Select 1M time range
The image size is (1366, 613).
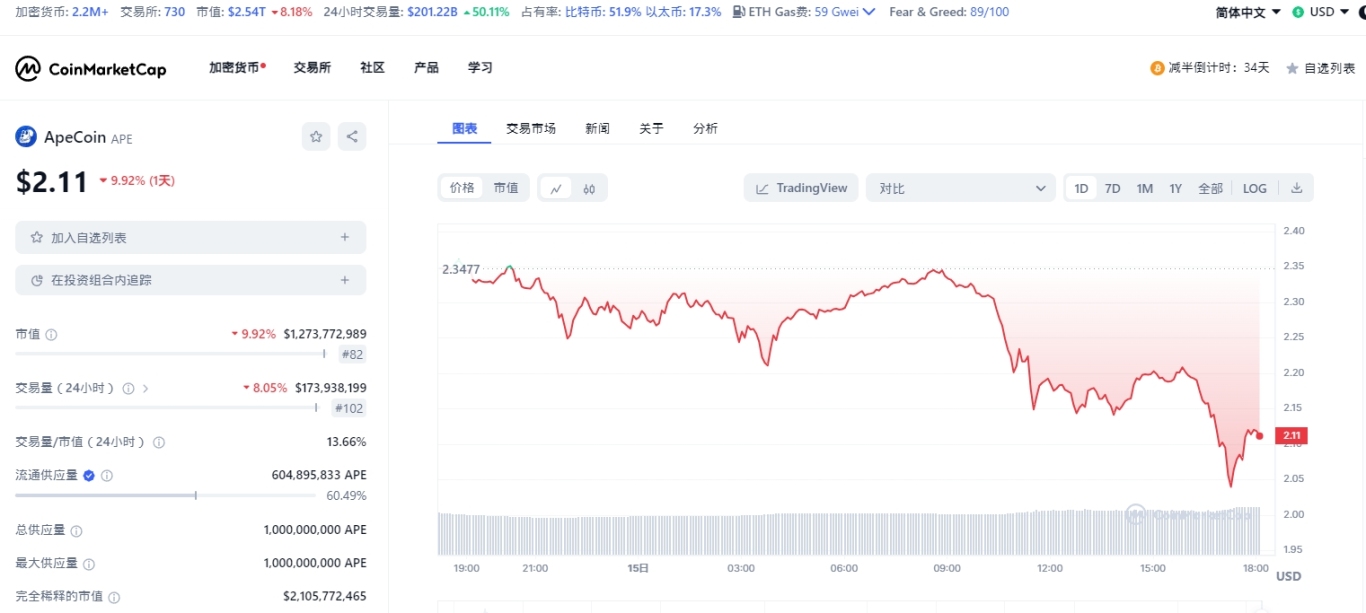click(x=1145, y=188)
